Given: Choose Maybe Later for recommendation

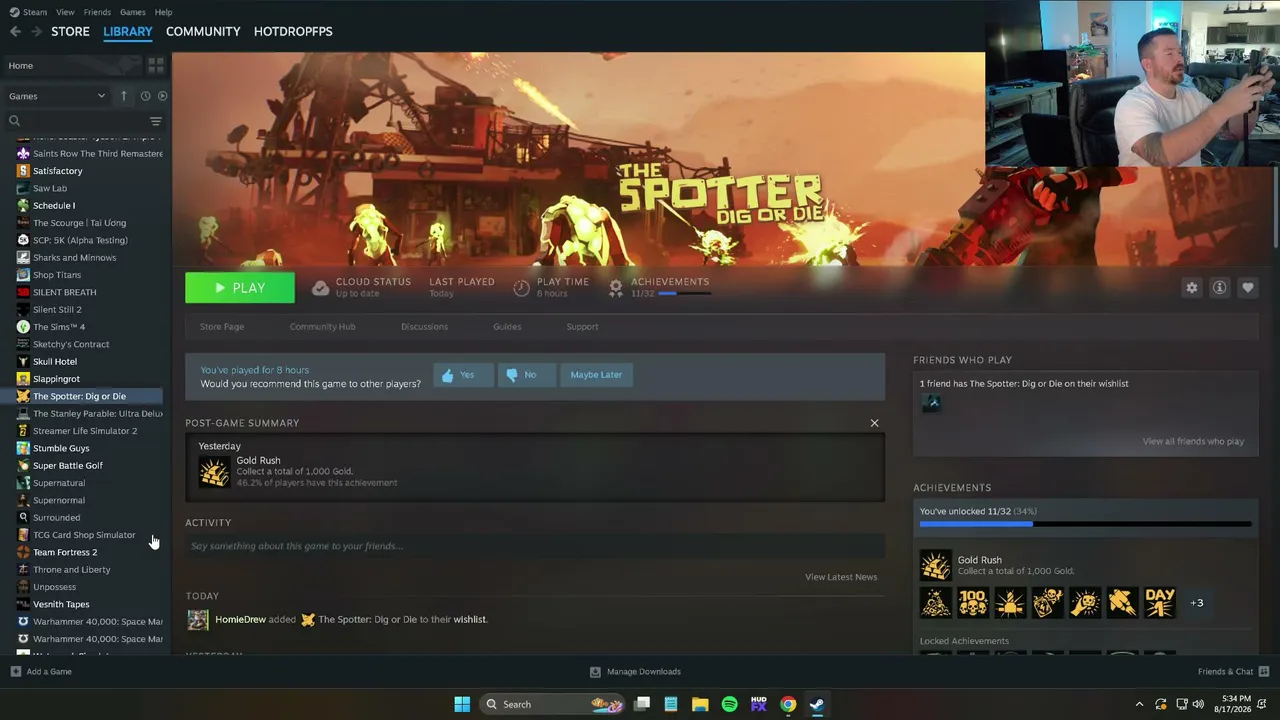Looking at the screenshot, I should (596, 375).
